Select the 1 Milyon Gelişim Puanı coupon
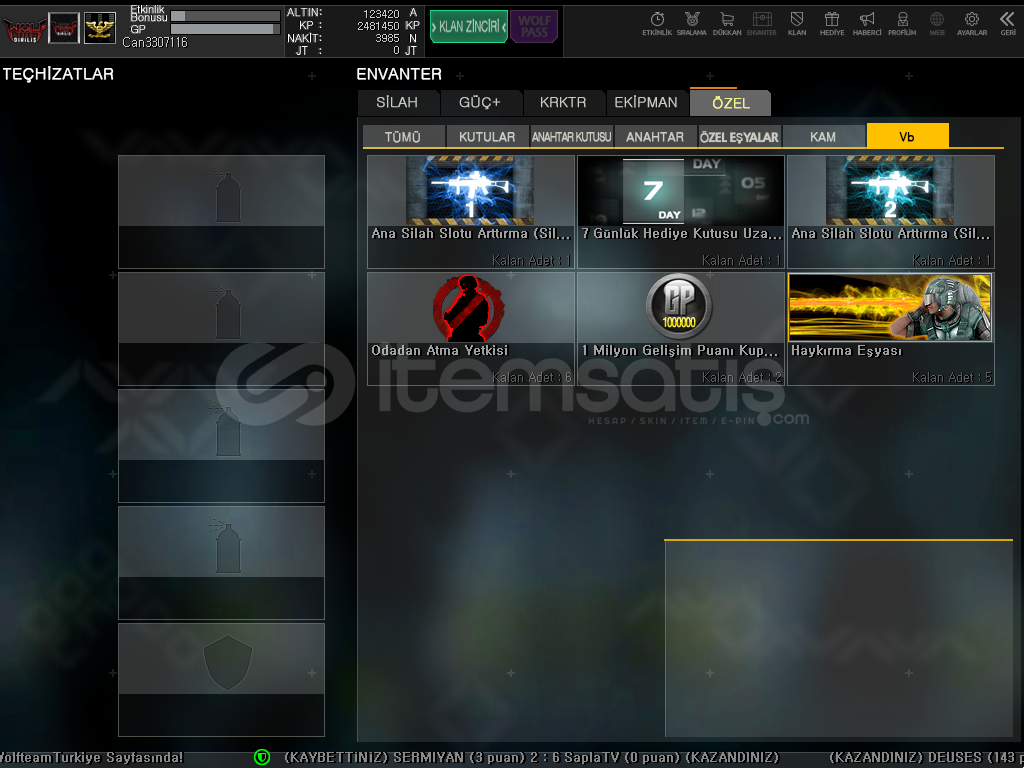The width and height of the screenshot is (1024, 768). 680,328
